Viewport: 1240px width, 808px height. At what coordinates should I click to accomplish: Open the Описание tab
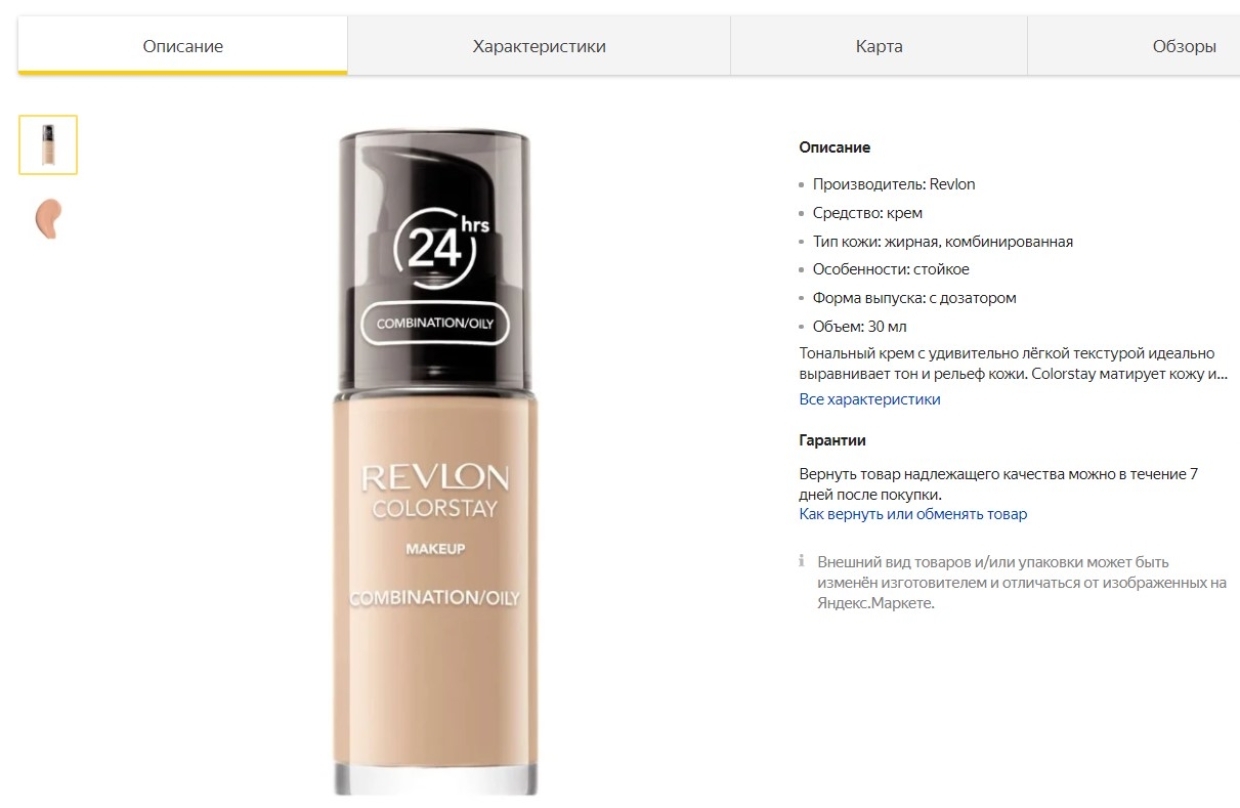(x=183, y=46)
